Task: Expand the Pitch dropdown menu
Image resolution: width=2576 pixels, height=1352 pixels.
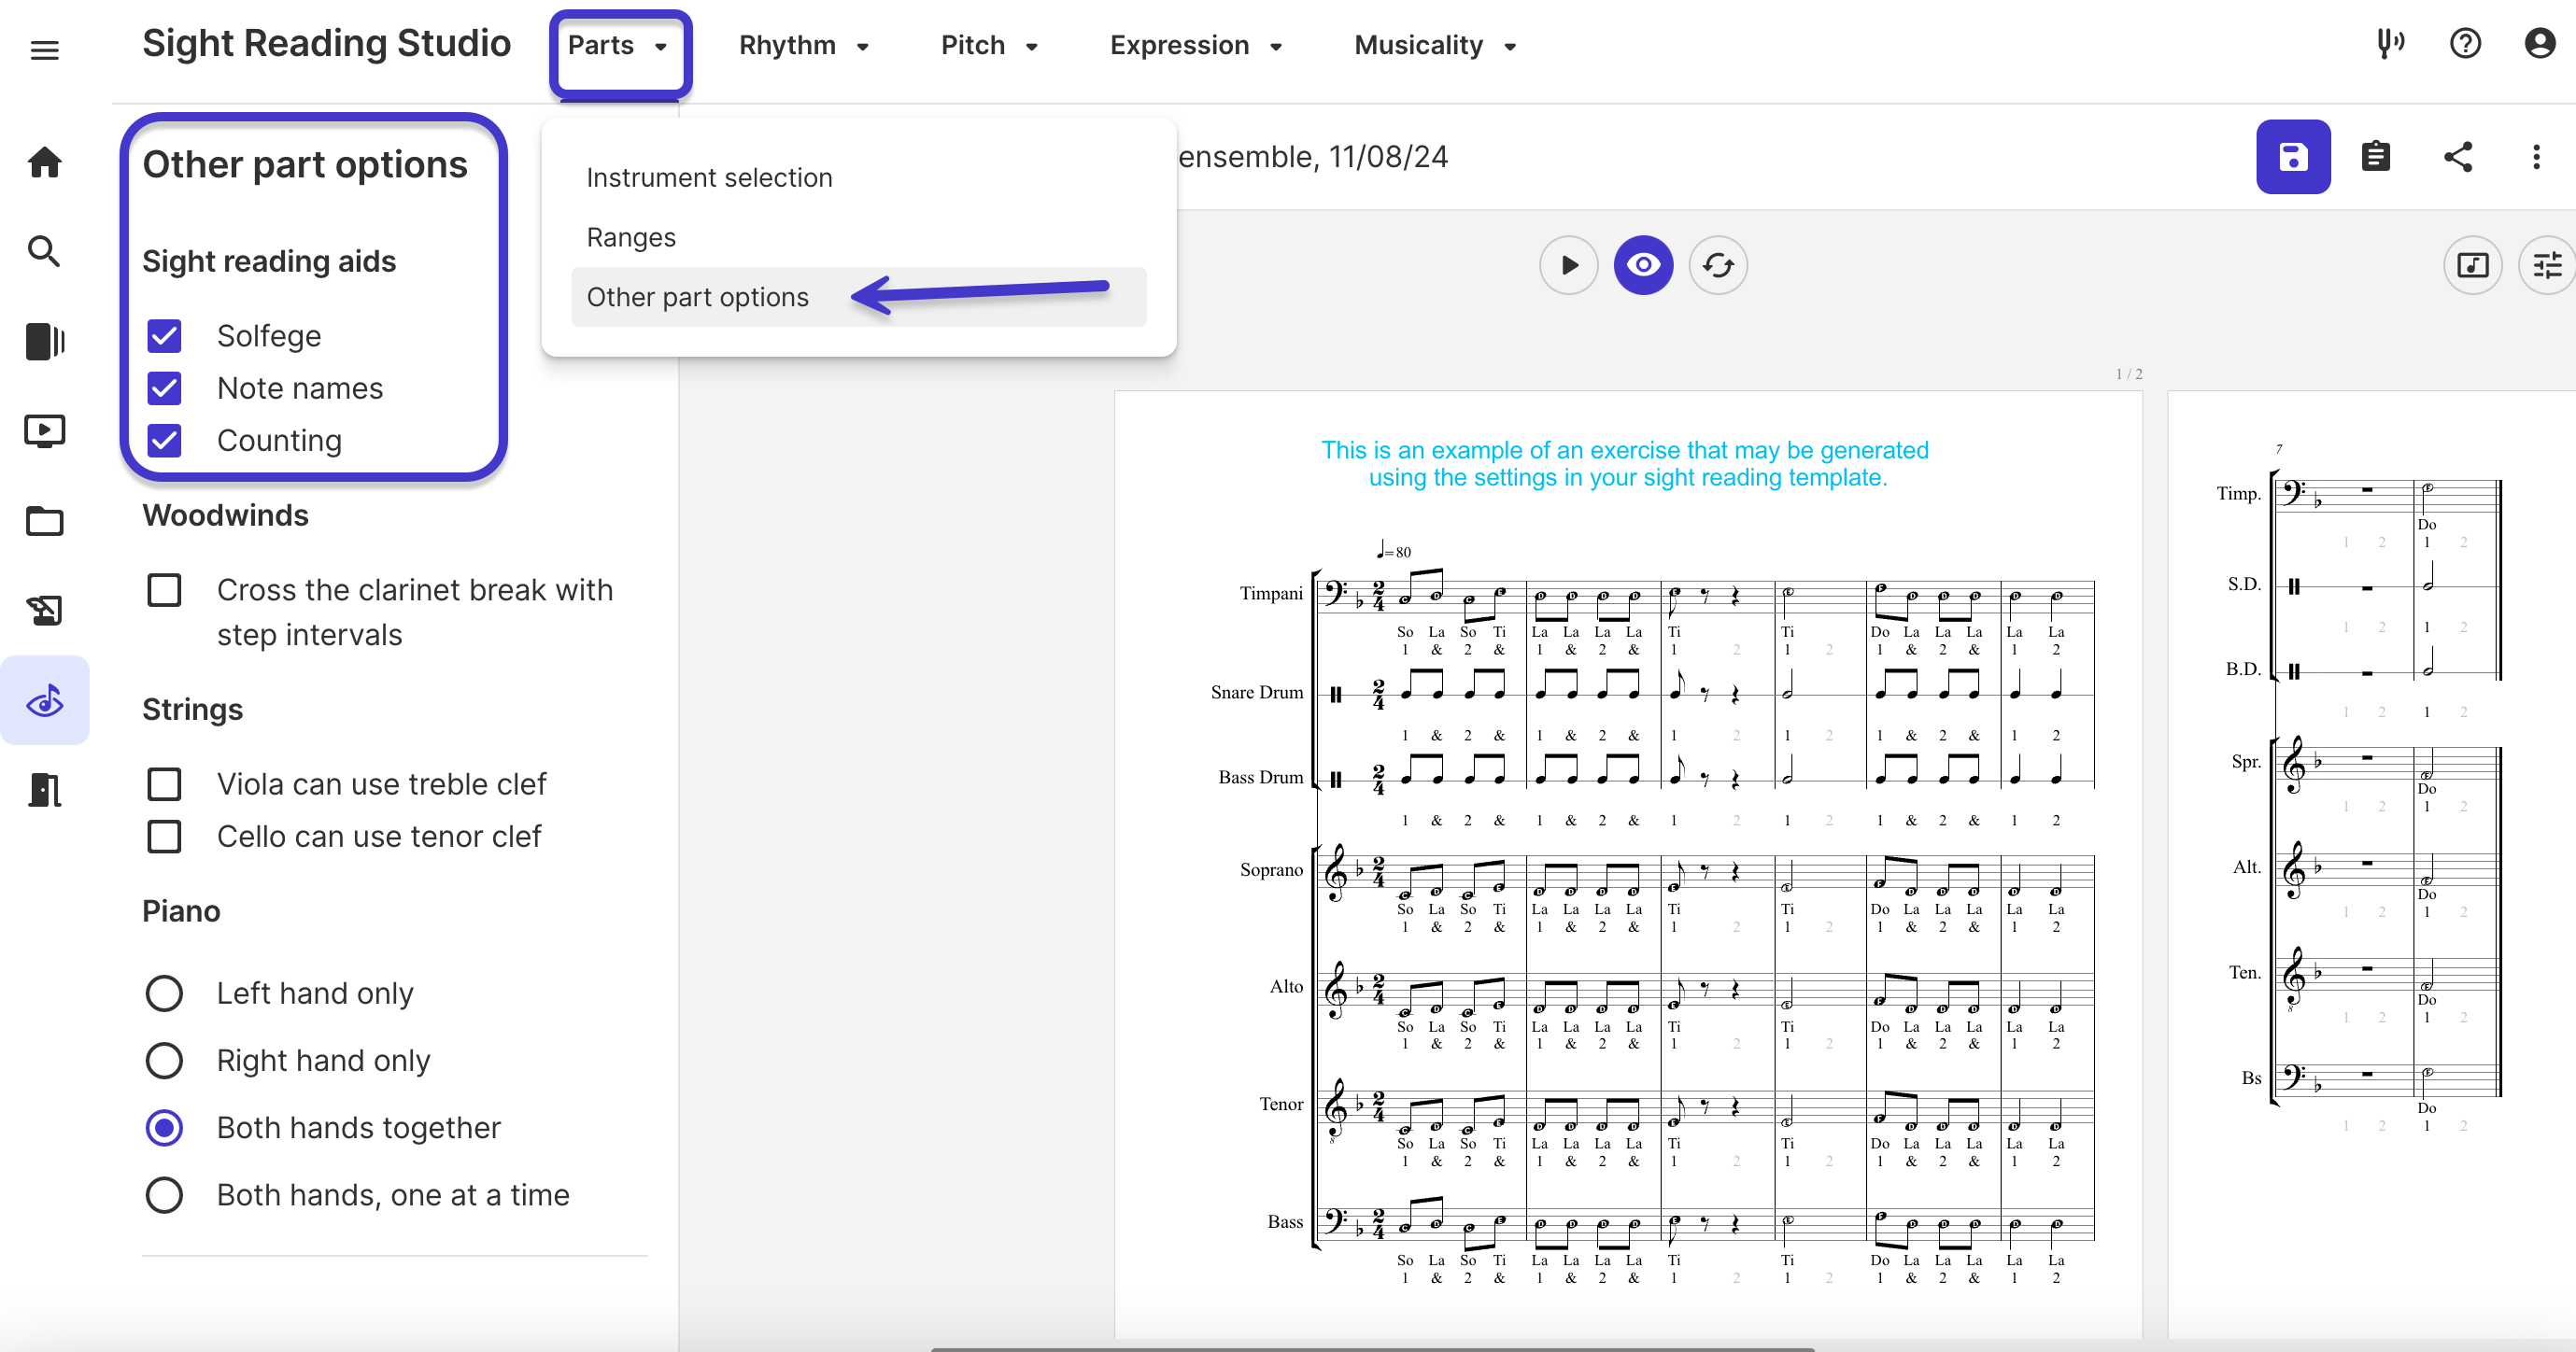Action: (989, 45)
